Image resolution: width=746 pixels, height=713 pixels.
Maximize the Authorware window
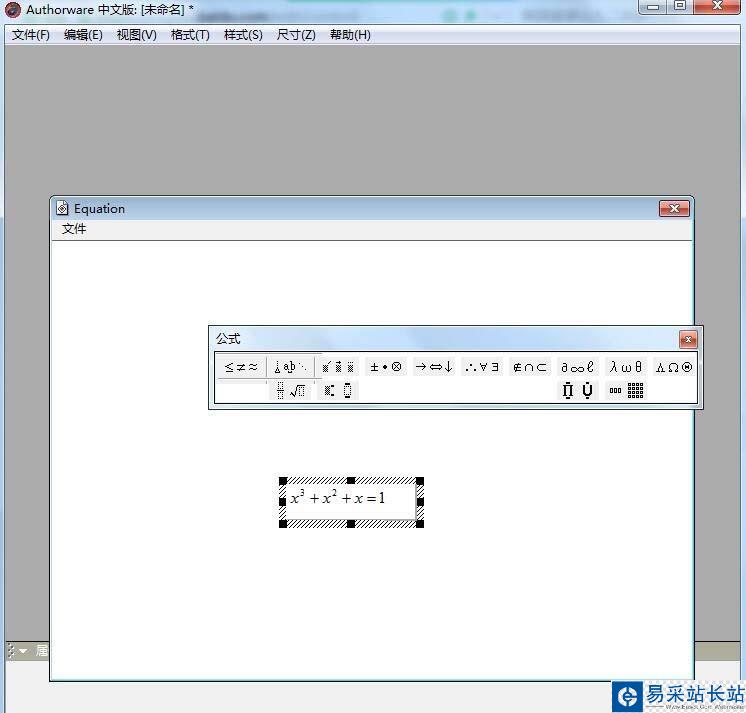(680, 7)
